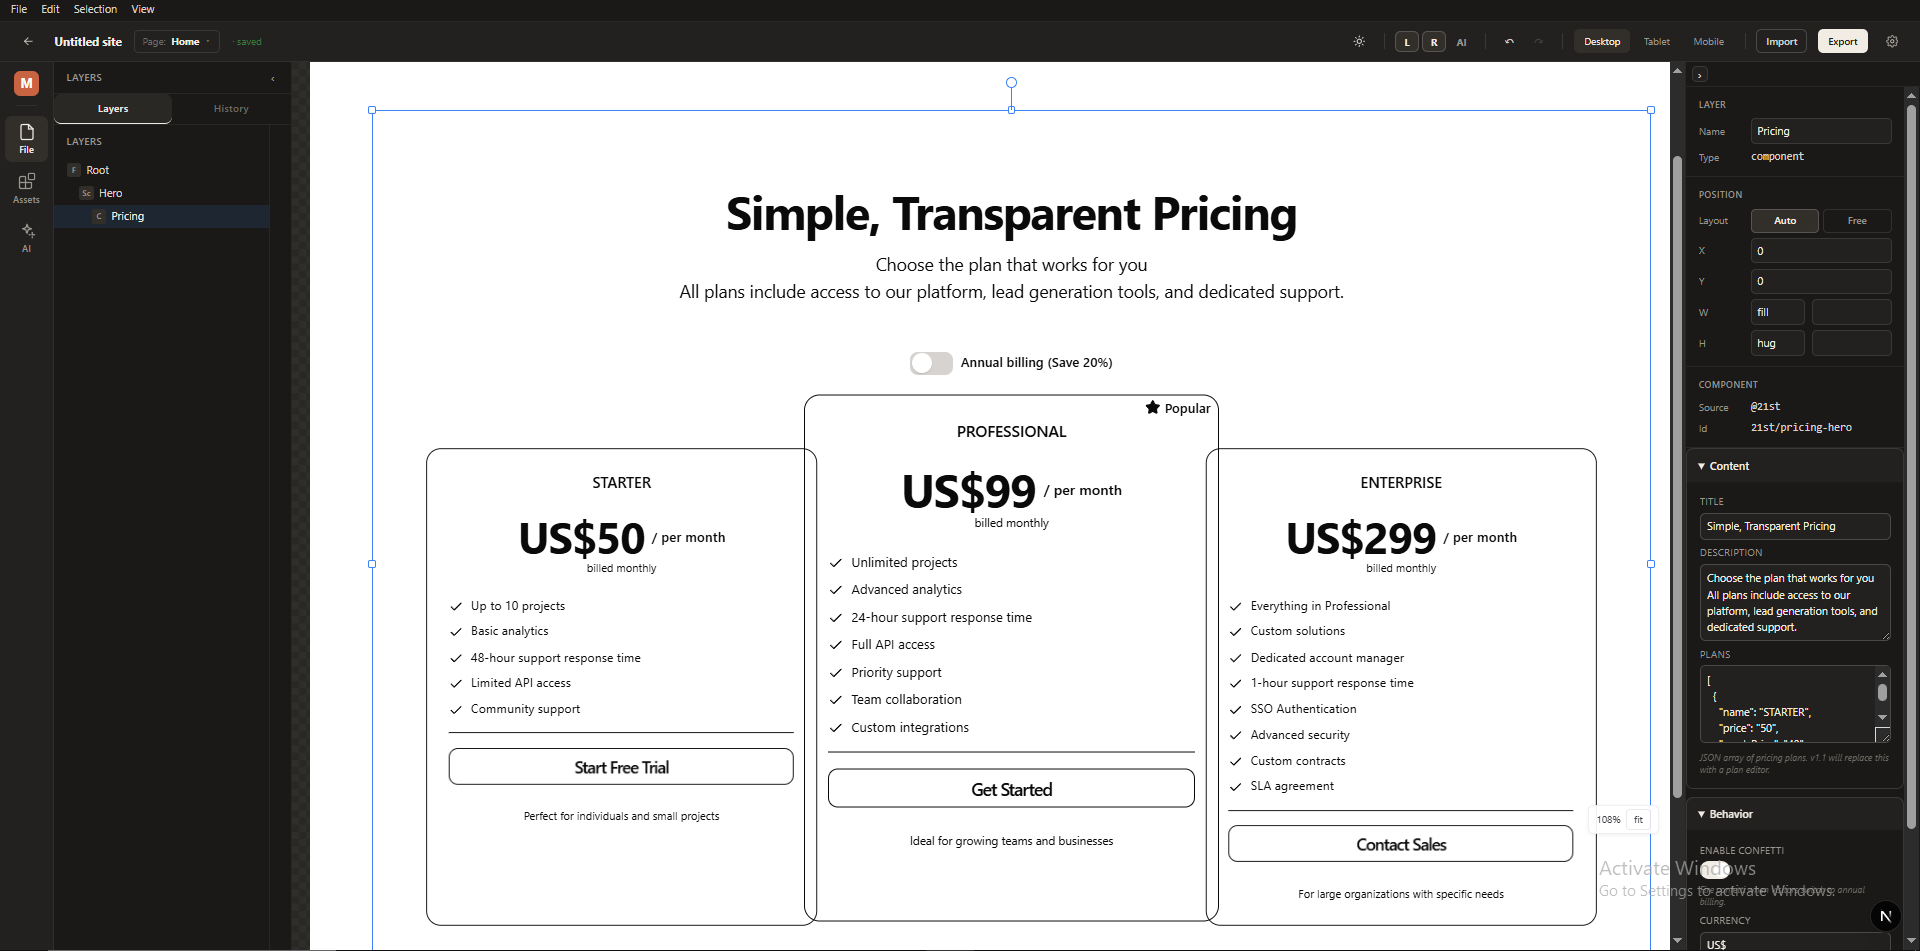The height and width of the screenshot is (951, 1920).
Task: Open the File panel in the sidebar
Action: click(27, 138)
